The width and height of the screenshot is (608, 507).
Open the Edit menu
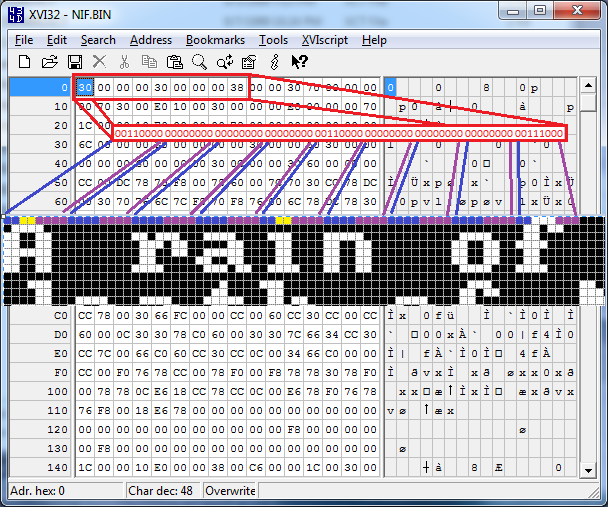tap(57, 40)
